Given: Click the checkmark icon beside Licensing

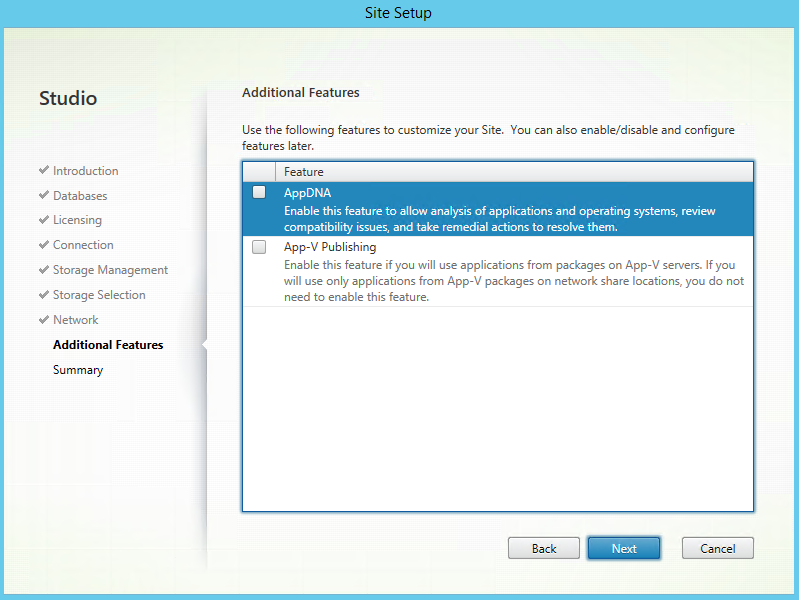Looking at the screenshot, I should (44, 220).
